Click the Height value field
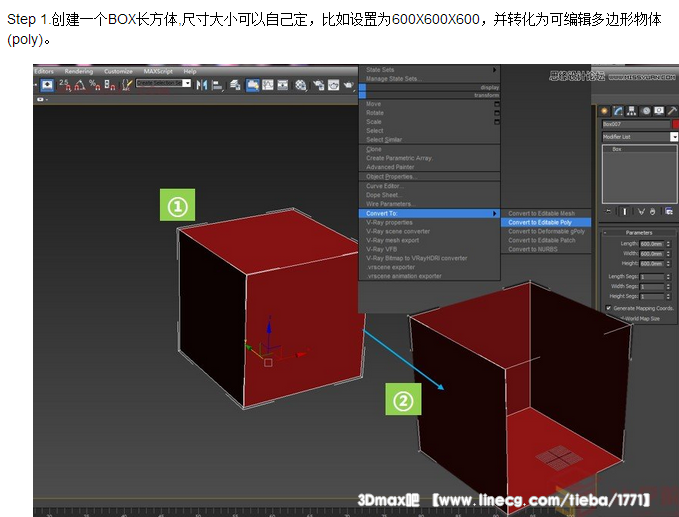 pos(651,263)
